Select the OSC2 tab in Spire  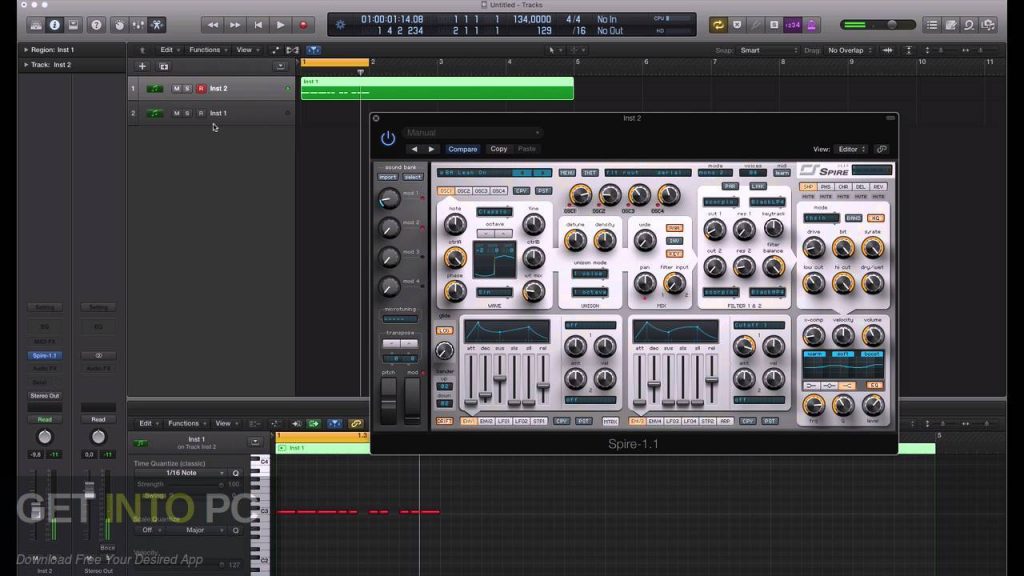[x=464, y=191]
